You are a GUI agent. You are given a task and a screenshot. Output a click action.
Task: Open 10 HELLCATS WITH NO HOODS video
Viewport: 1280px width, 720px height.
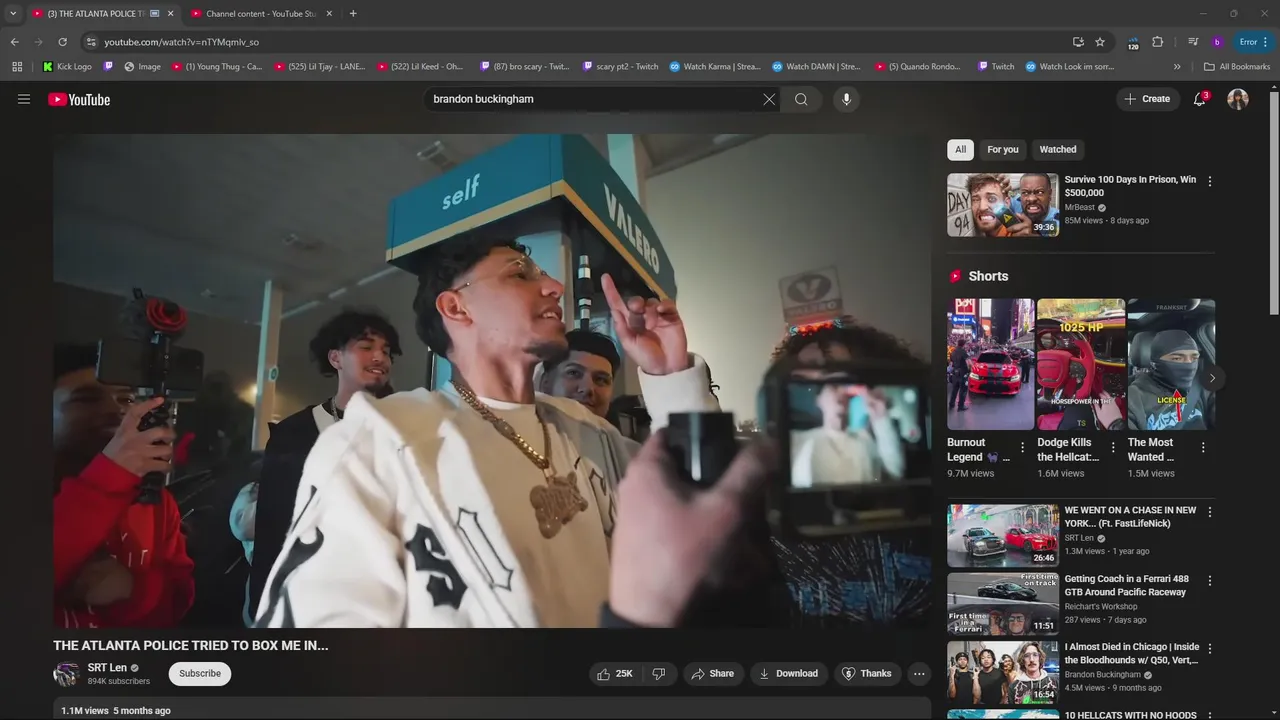click(x=1130, y=715)
